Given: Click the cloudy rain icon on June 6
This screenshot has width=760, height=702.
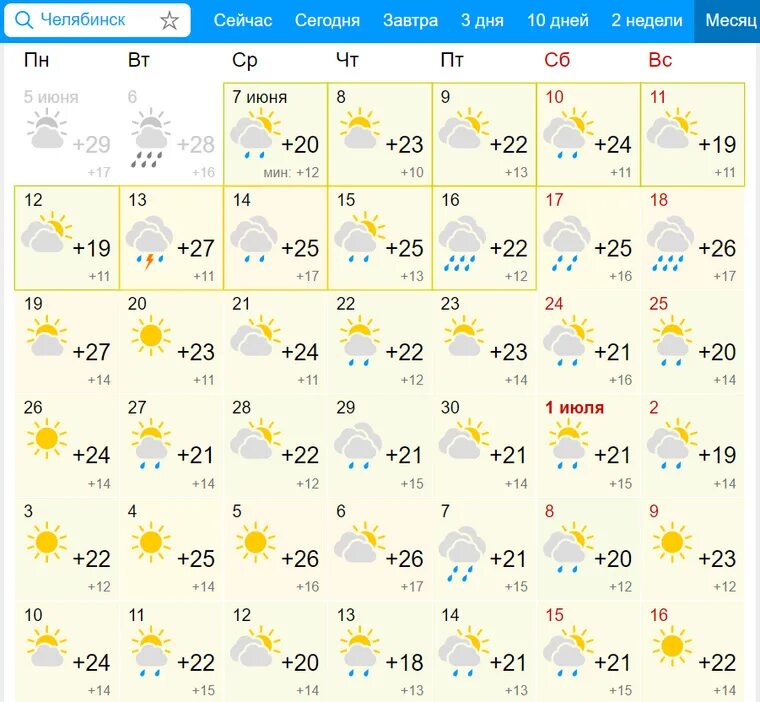Looking at the screenshot, I should pos(150,139).
